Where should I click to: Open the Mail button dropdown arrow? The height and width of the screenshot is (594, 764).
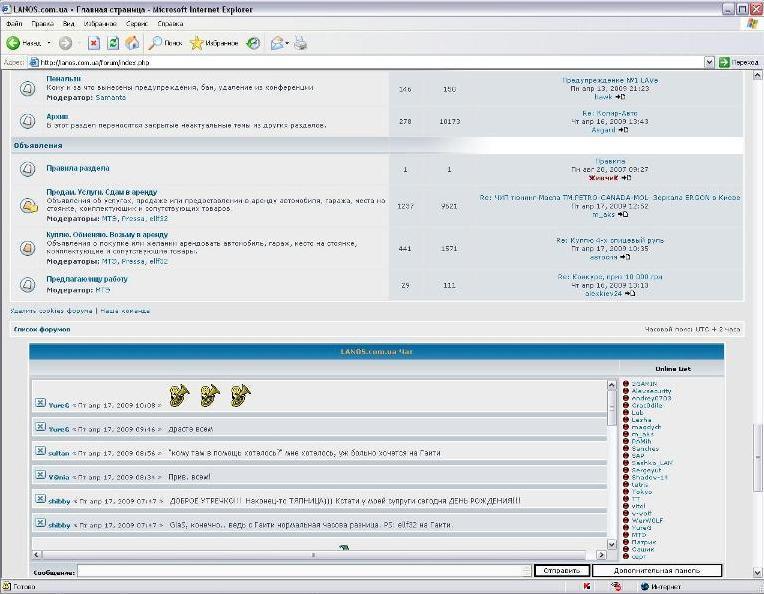point(287,43)
